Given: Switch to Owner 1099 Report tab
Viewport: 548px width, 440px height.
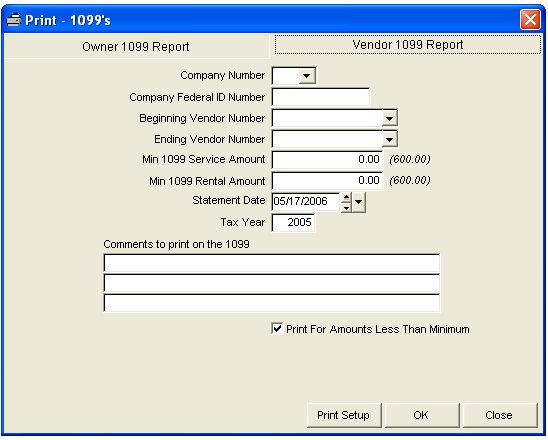Looking at the screenshot, I should [136, 46].
